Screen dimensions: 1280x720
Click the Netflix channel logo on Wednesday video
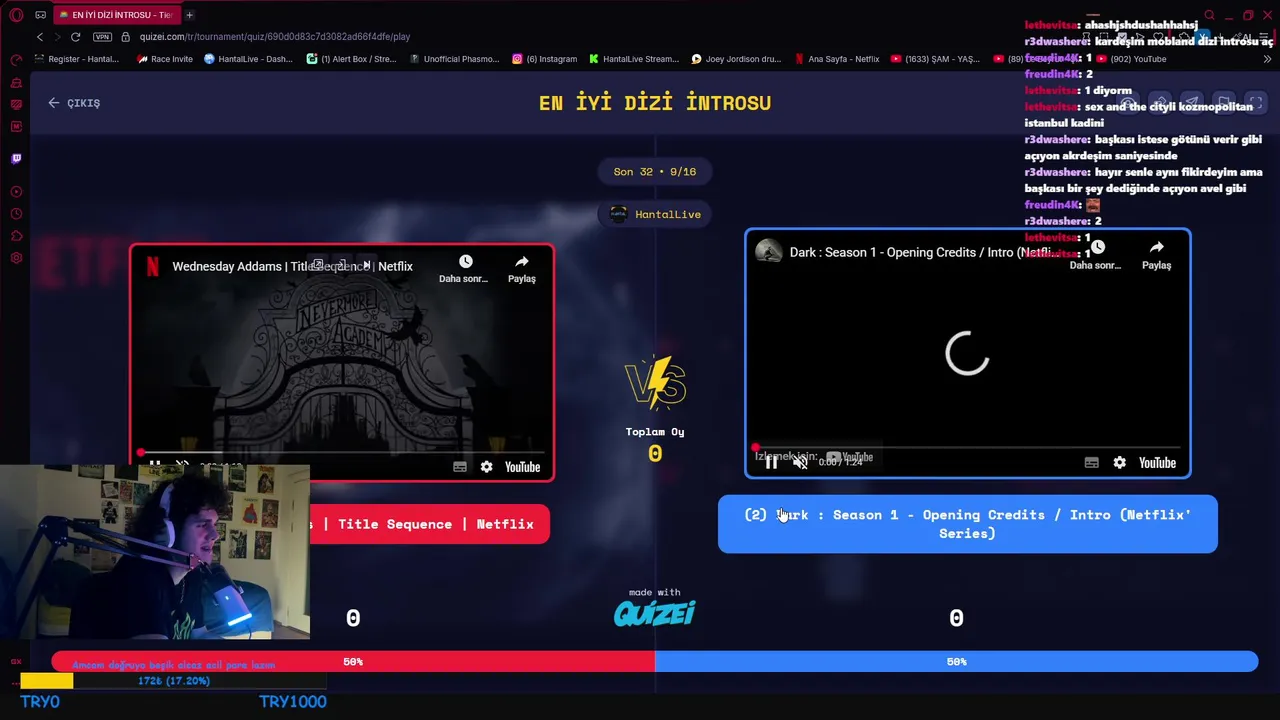[153, 266]
